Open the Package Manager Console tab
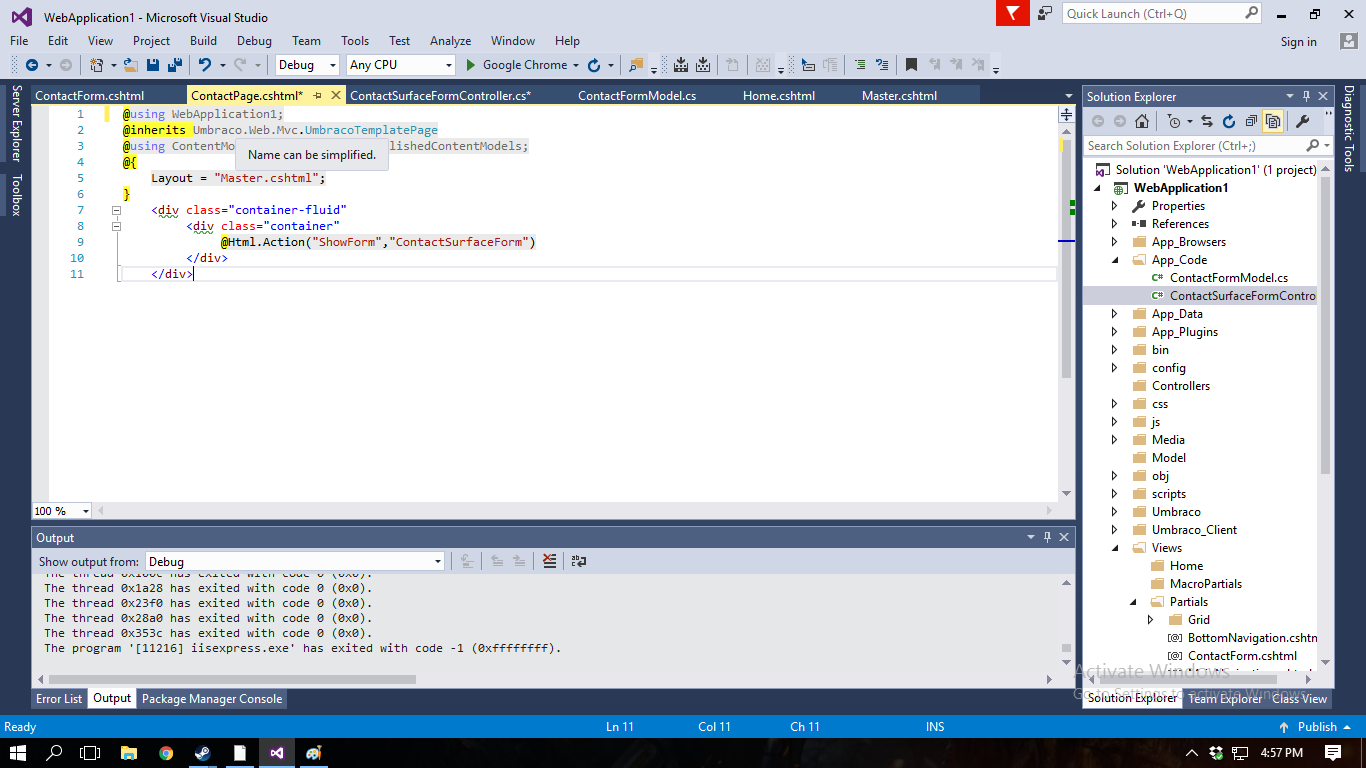 point(212,699)
